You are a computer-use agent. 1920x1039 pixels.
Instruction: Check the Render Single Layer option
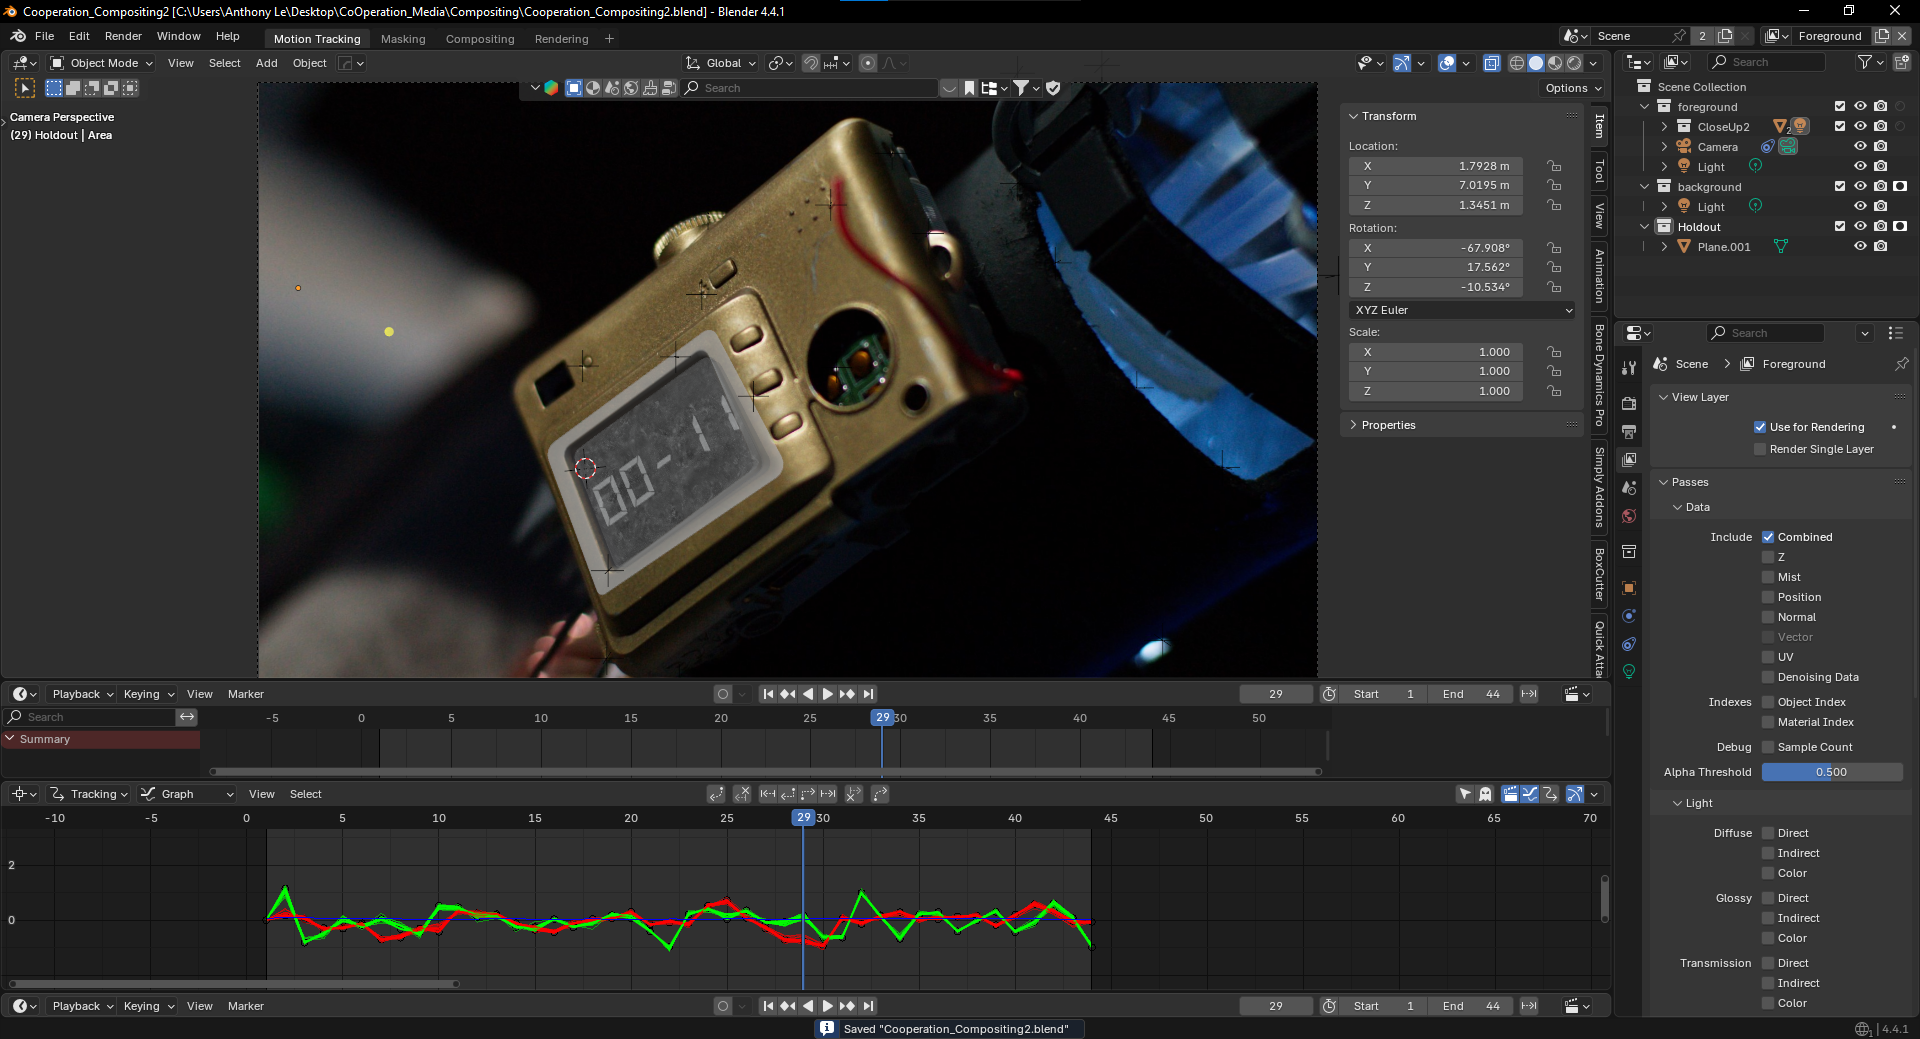[x=1760, y=449]
